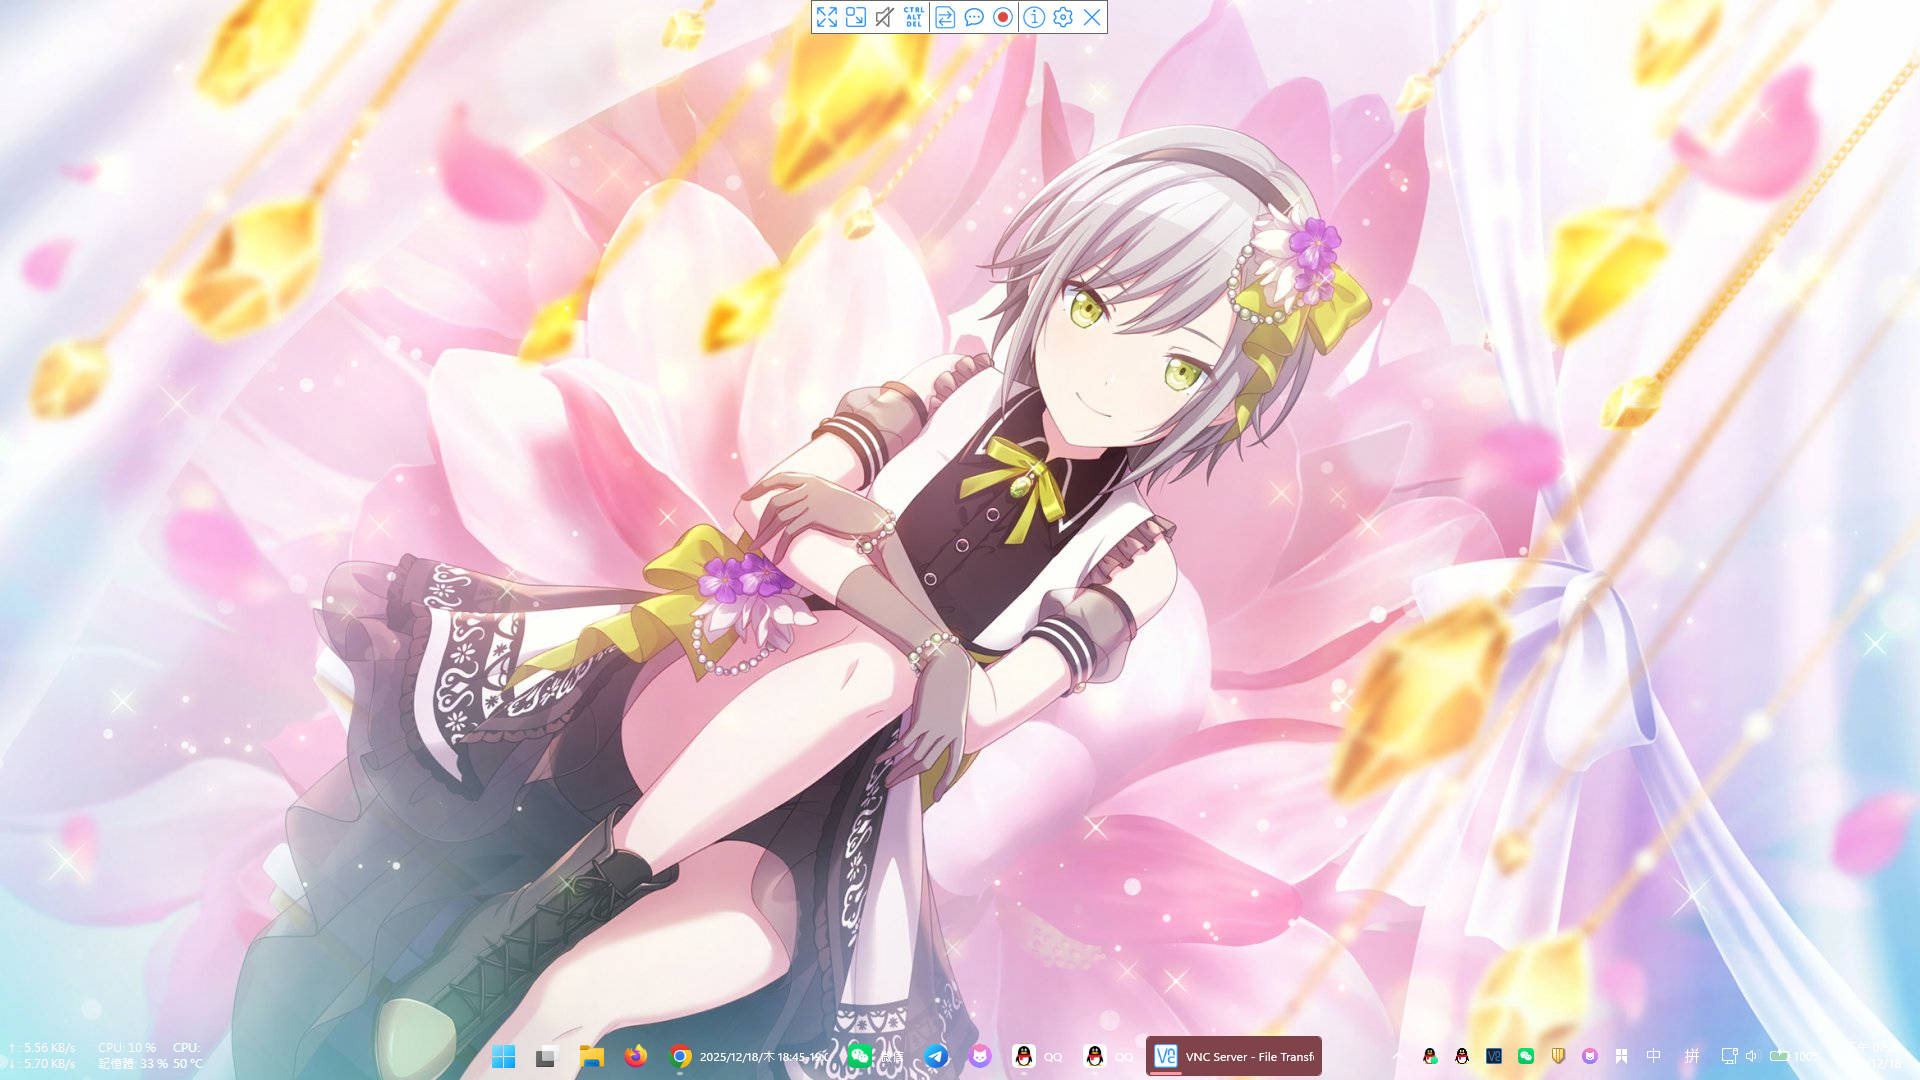Open Firefox from the taskbar
The height and width of the screenshot is (1080, 1920).
[635, 1056]
